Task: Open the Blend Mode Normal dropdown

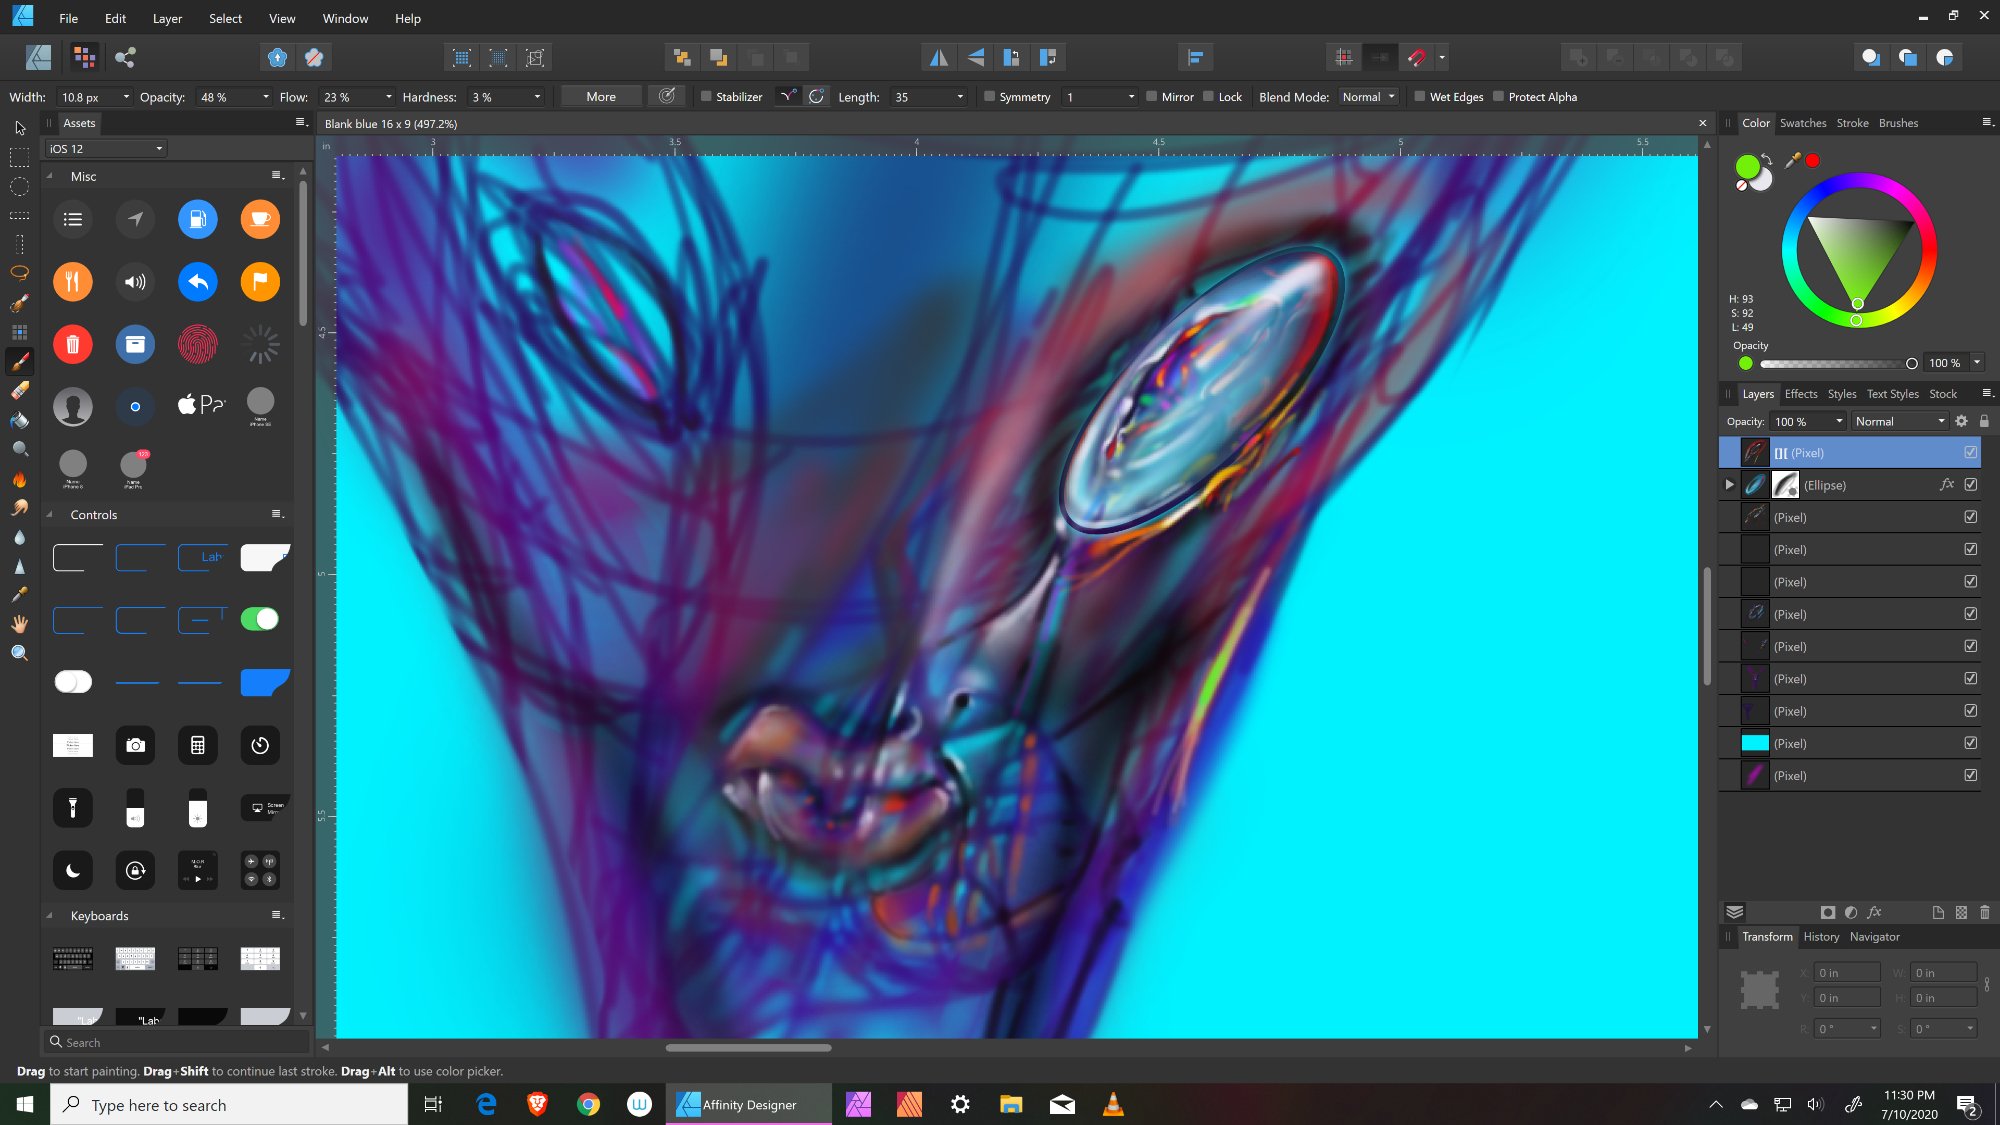Action: point(1368,97)
